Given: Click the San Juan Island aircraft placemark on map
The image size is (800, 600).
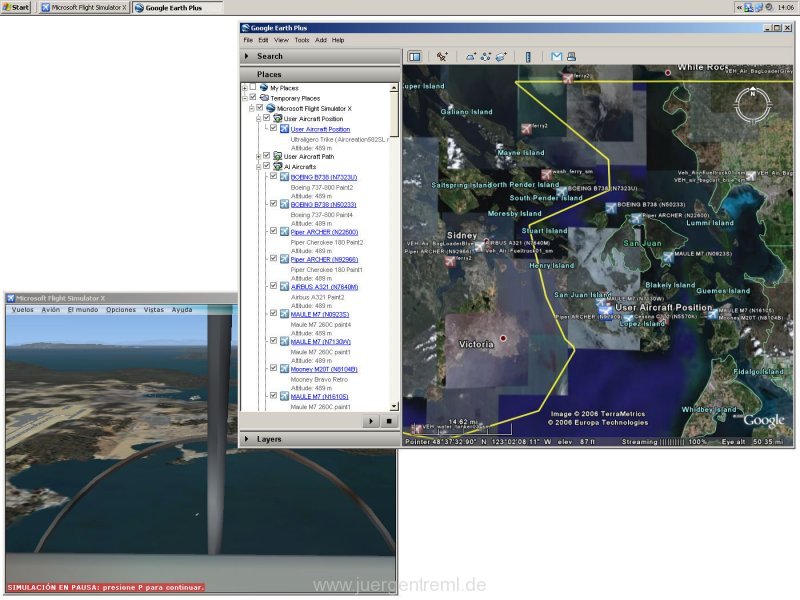Looking at the screenshot, I should click(x=603, y=304).
